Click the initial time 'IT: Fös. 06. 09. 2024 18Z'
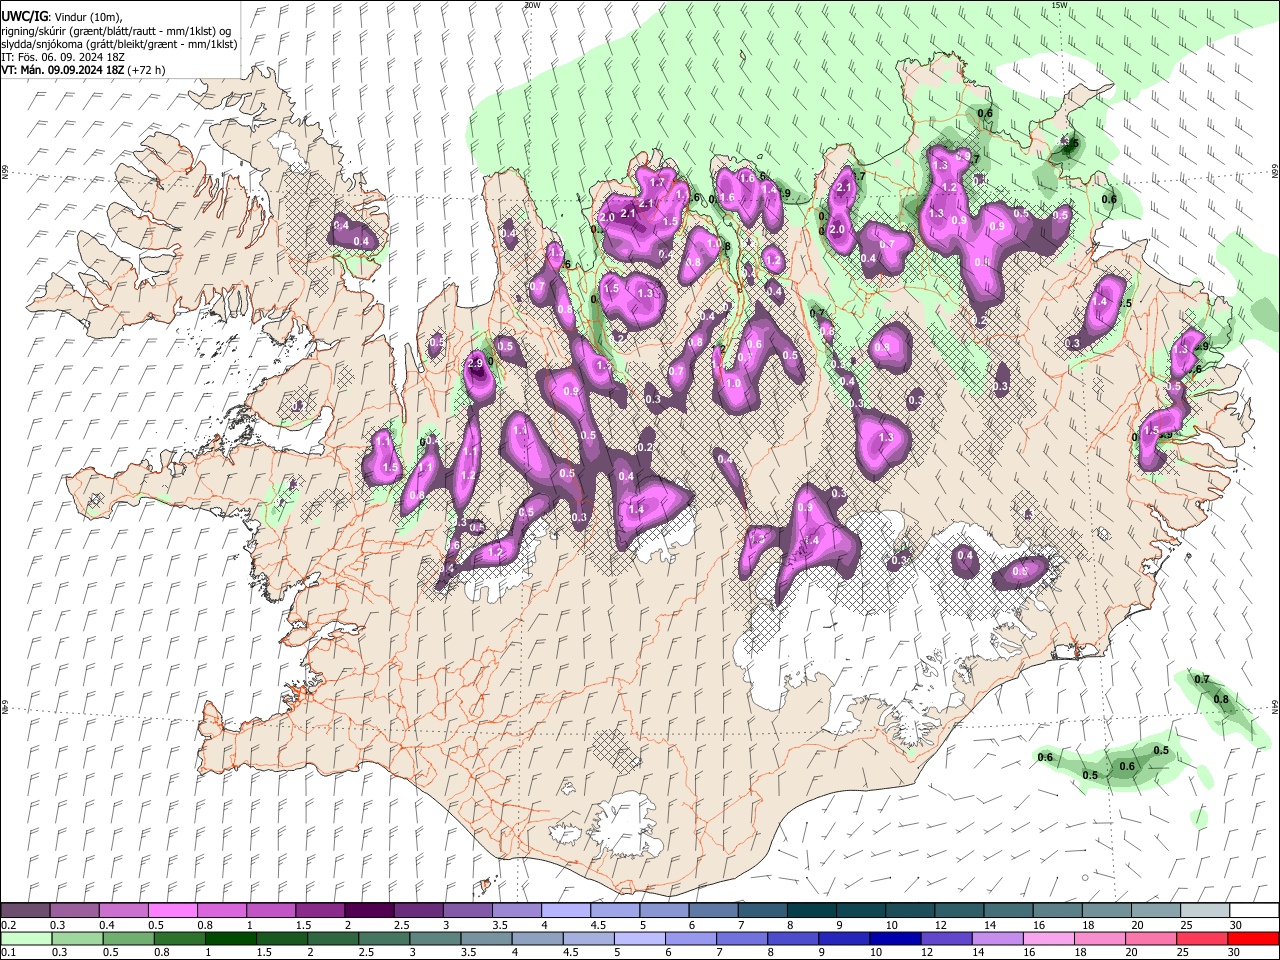 [63, 57]
